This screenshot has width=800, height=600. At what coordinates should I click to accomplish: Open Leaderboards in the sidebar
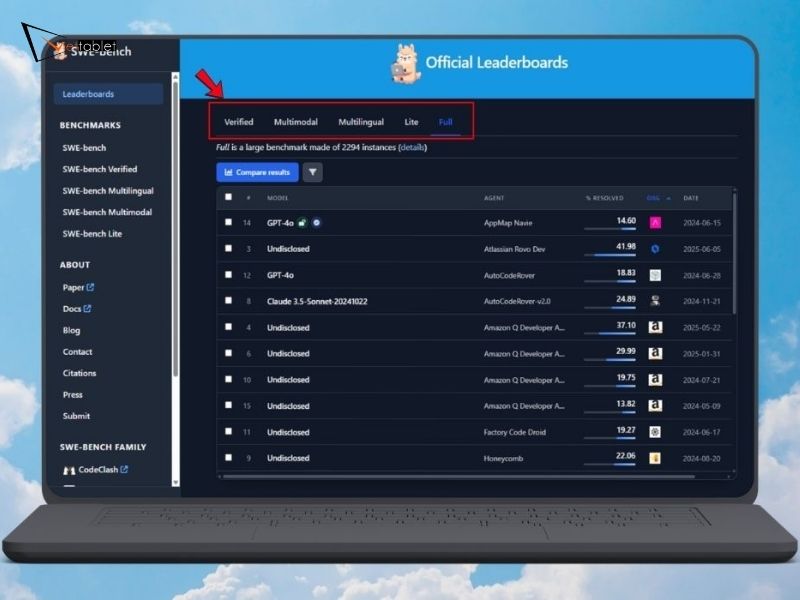(108, 94)
